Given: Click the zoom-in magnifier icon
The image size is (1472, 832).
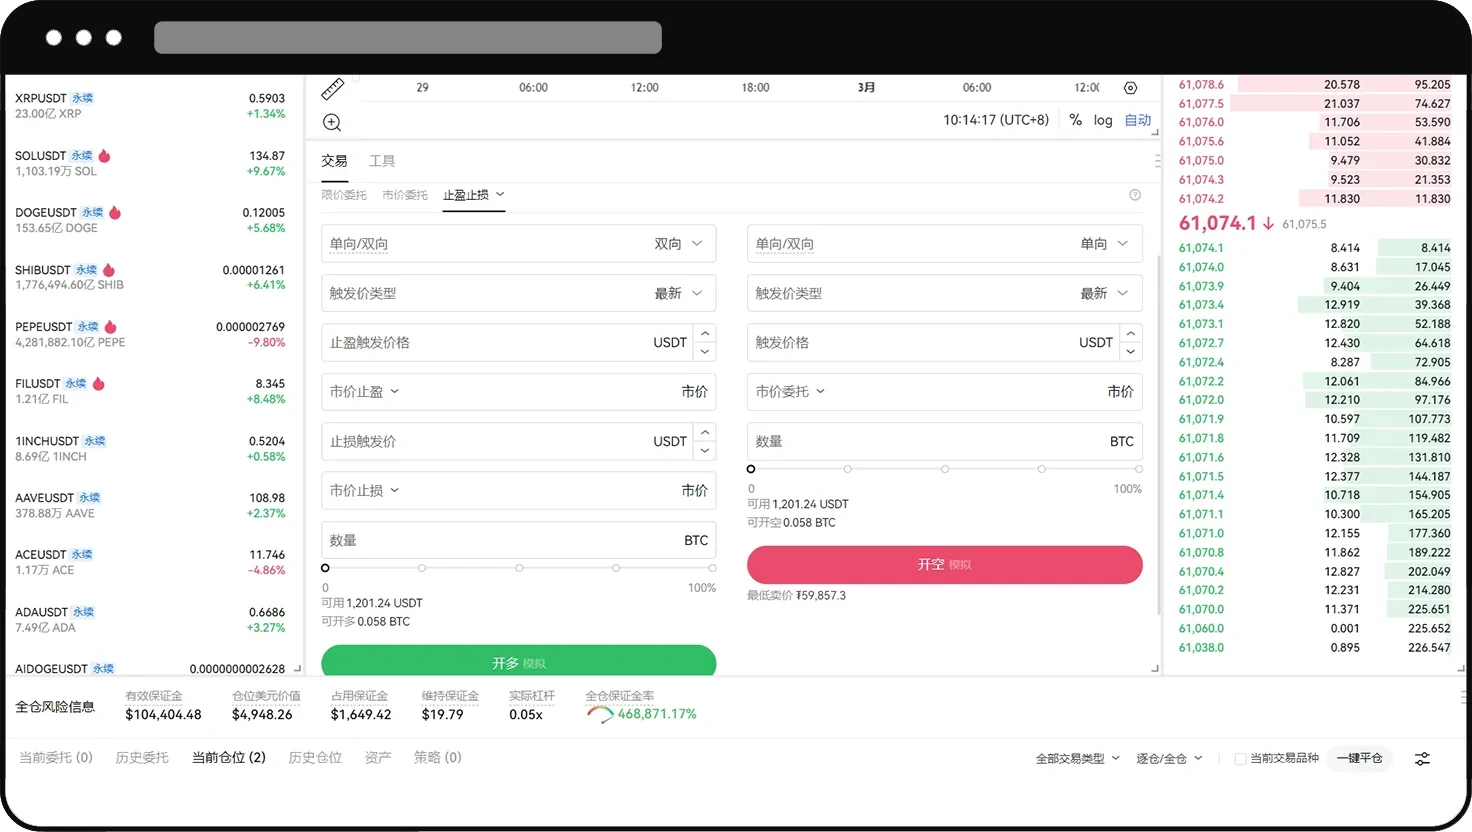Looking at the screenshot, I should (332, 122).
